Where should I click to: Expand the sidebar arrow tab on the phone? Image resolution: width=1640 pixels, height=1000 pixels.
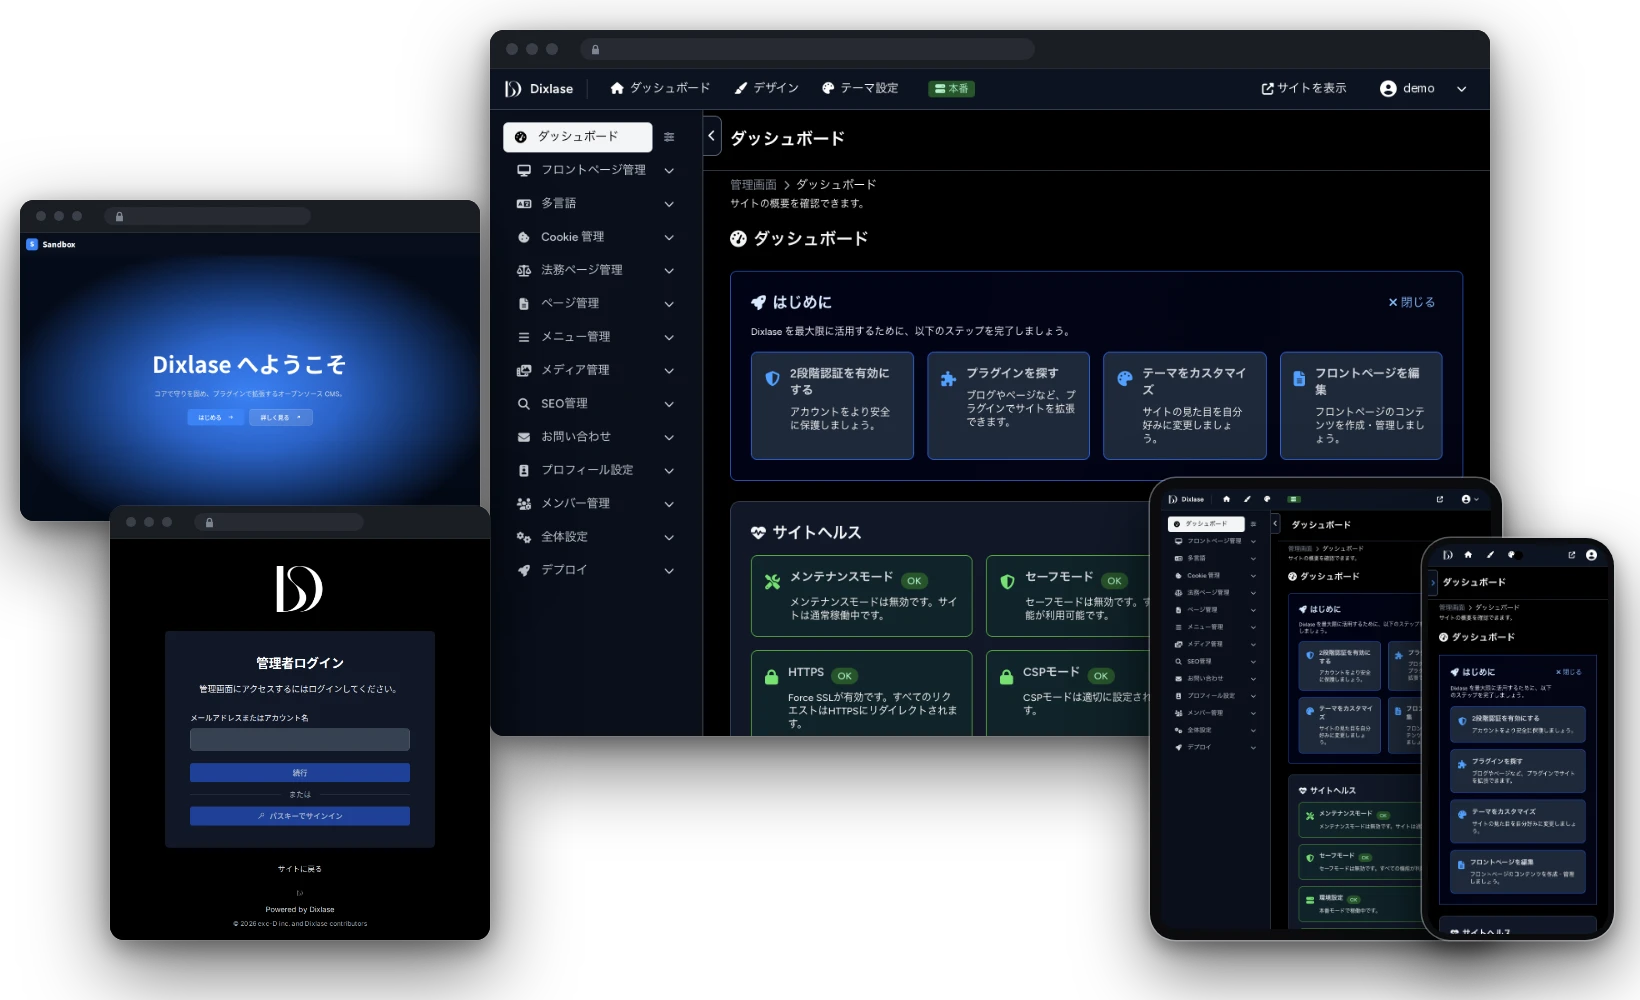[1432, 582]
